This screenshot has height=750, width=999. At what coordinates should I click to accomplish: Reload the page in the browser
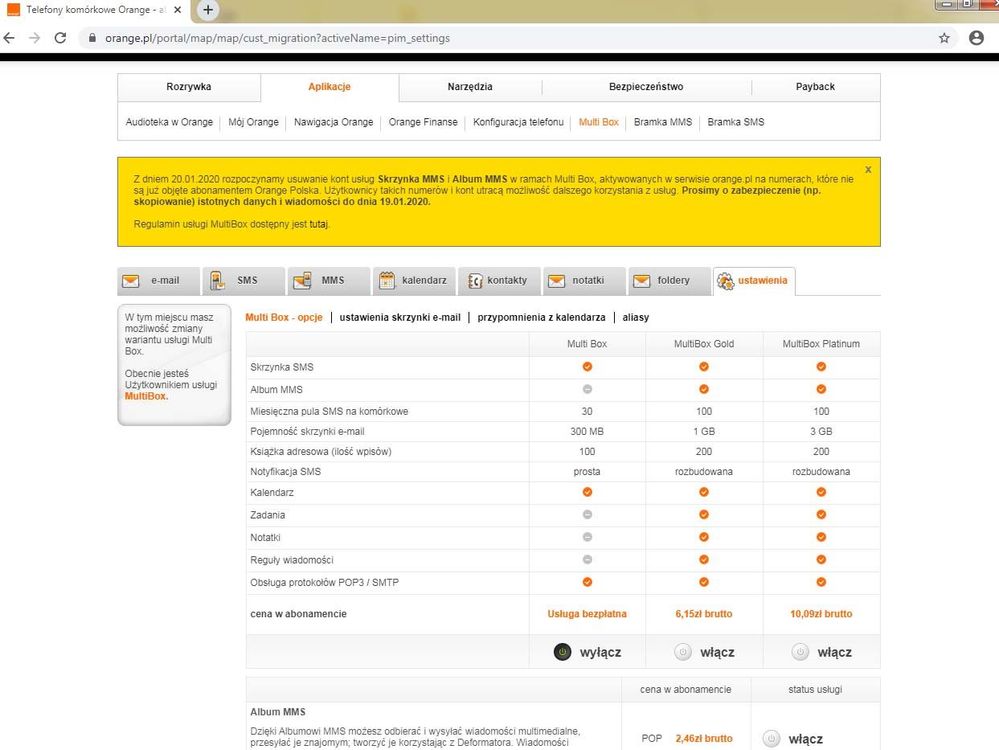point(60,38)
